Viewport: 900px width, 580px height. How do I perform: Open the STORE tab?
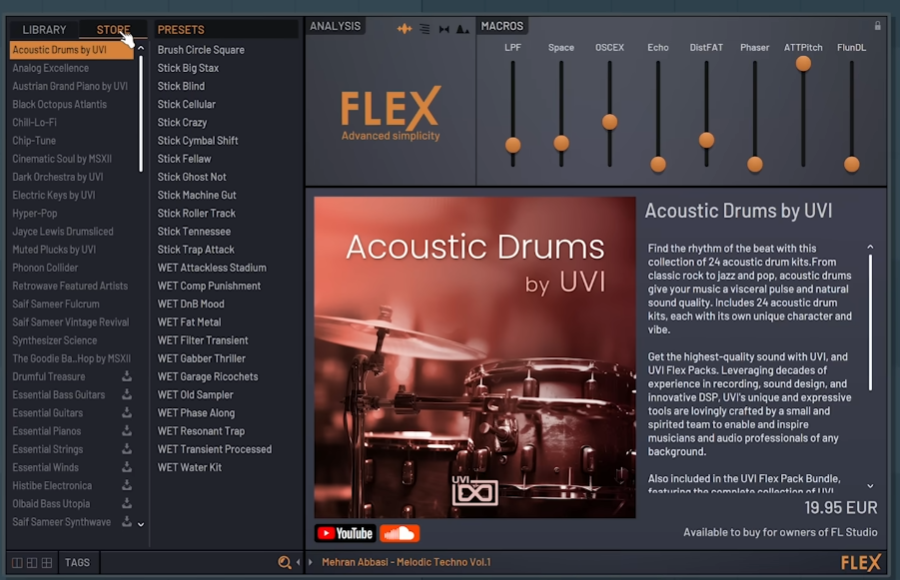[x=113, y=30]
